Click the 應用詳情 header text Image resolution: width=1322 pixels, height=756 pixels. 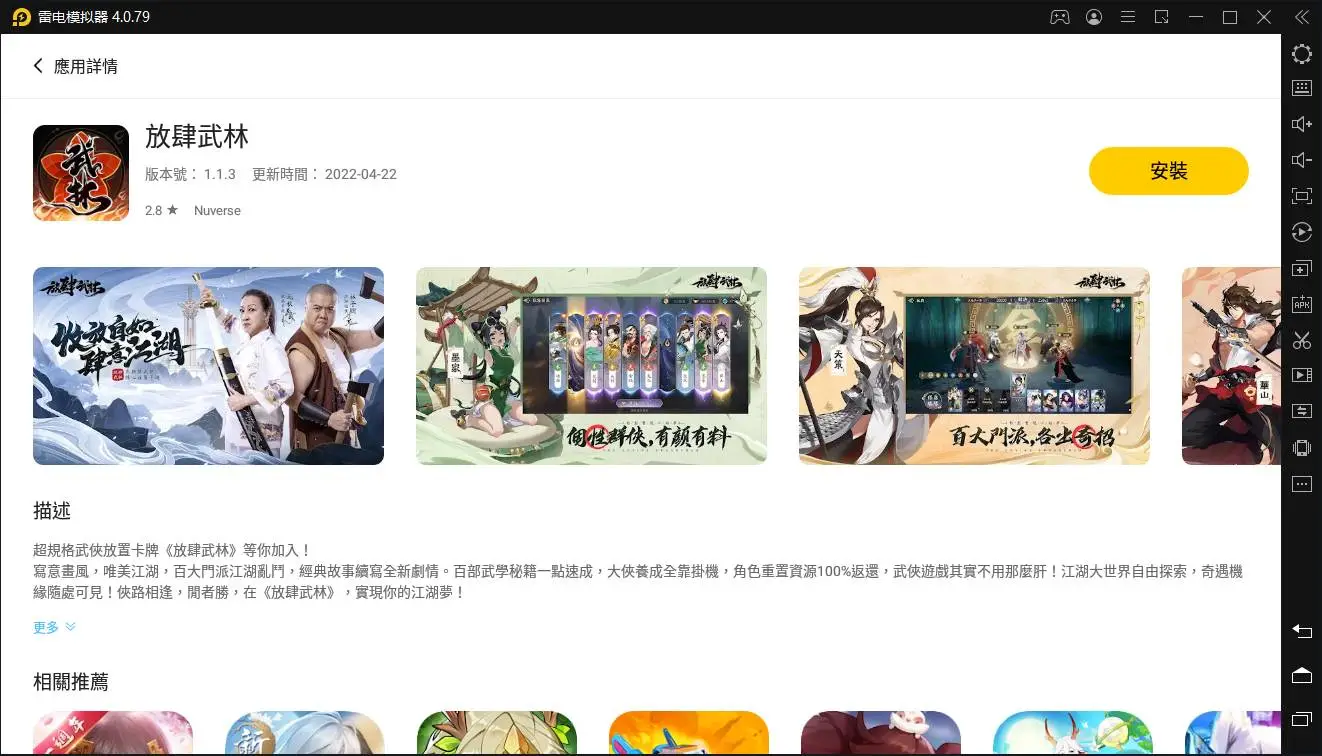point(86,67)
